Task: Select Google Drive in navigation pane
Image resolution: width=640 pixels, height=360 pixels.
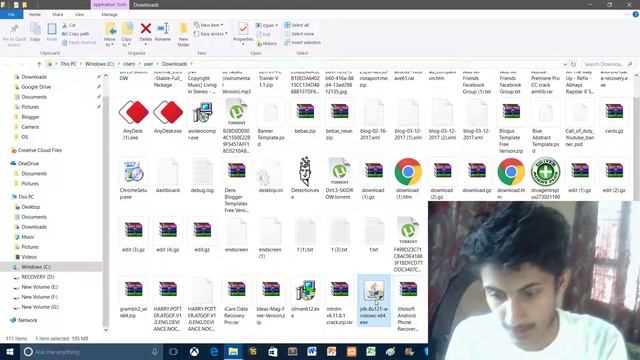Action: (36, 87)
